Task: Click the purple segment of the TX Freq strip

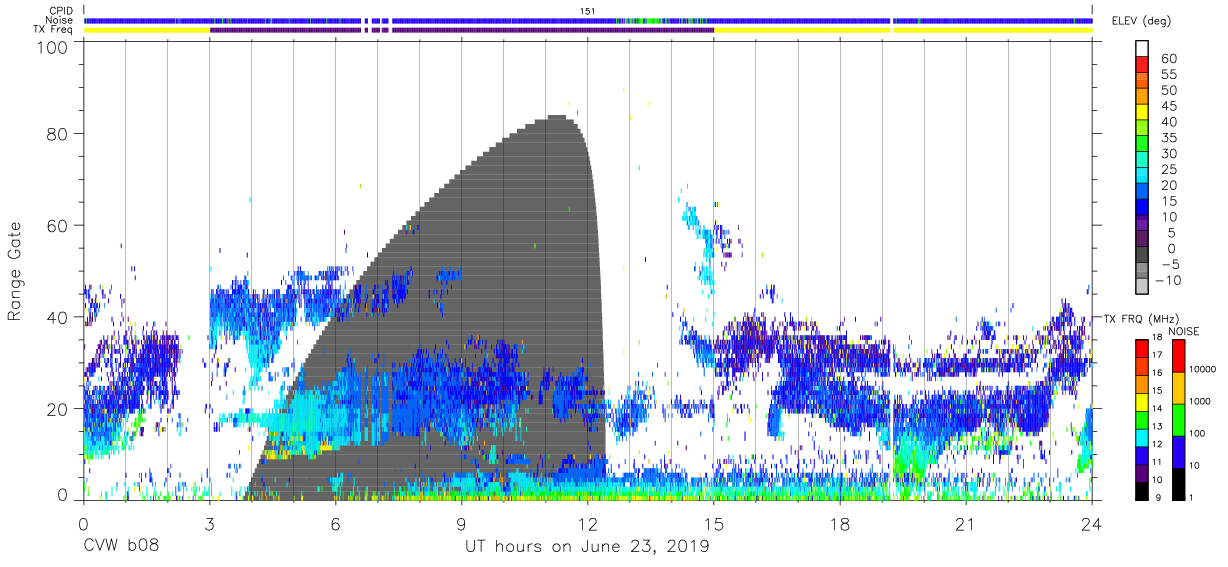Action: 462,30
